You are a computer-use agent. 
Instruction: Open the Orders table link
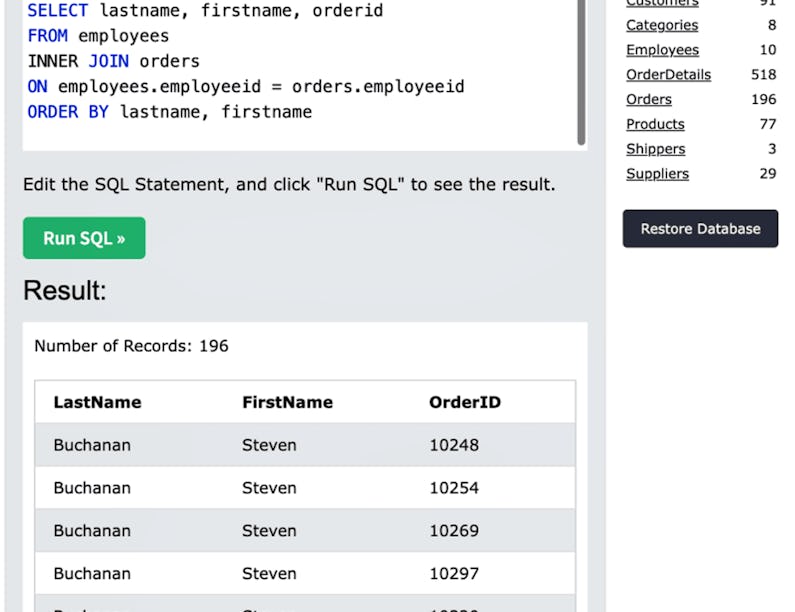click(x=649, y=99)
